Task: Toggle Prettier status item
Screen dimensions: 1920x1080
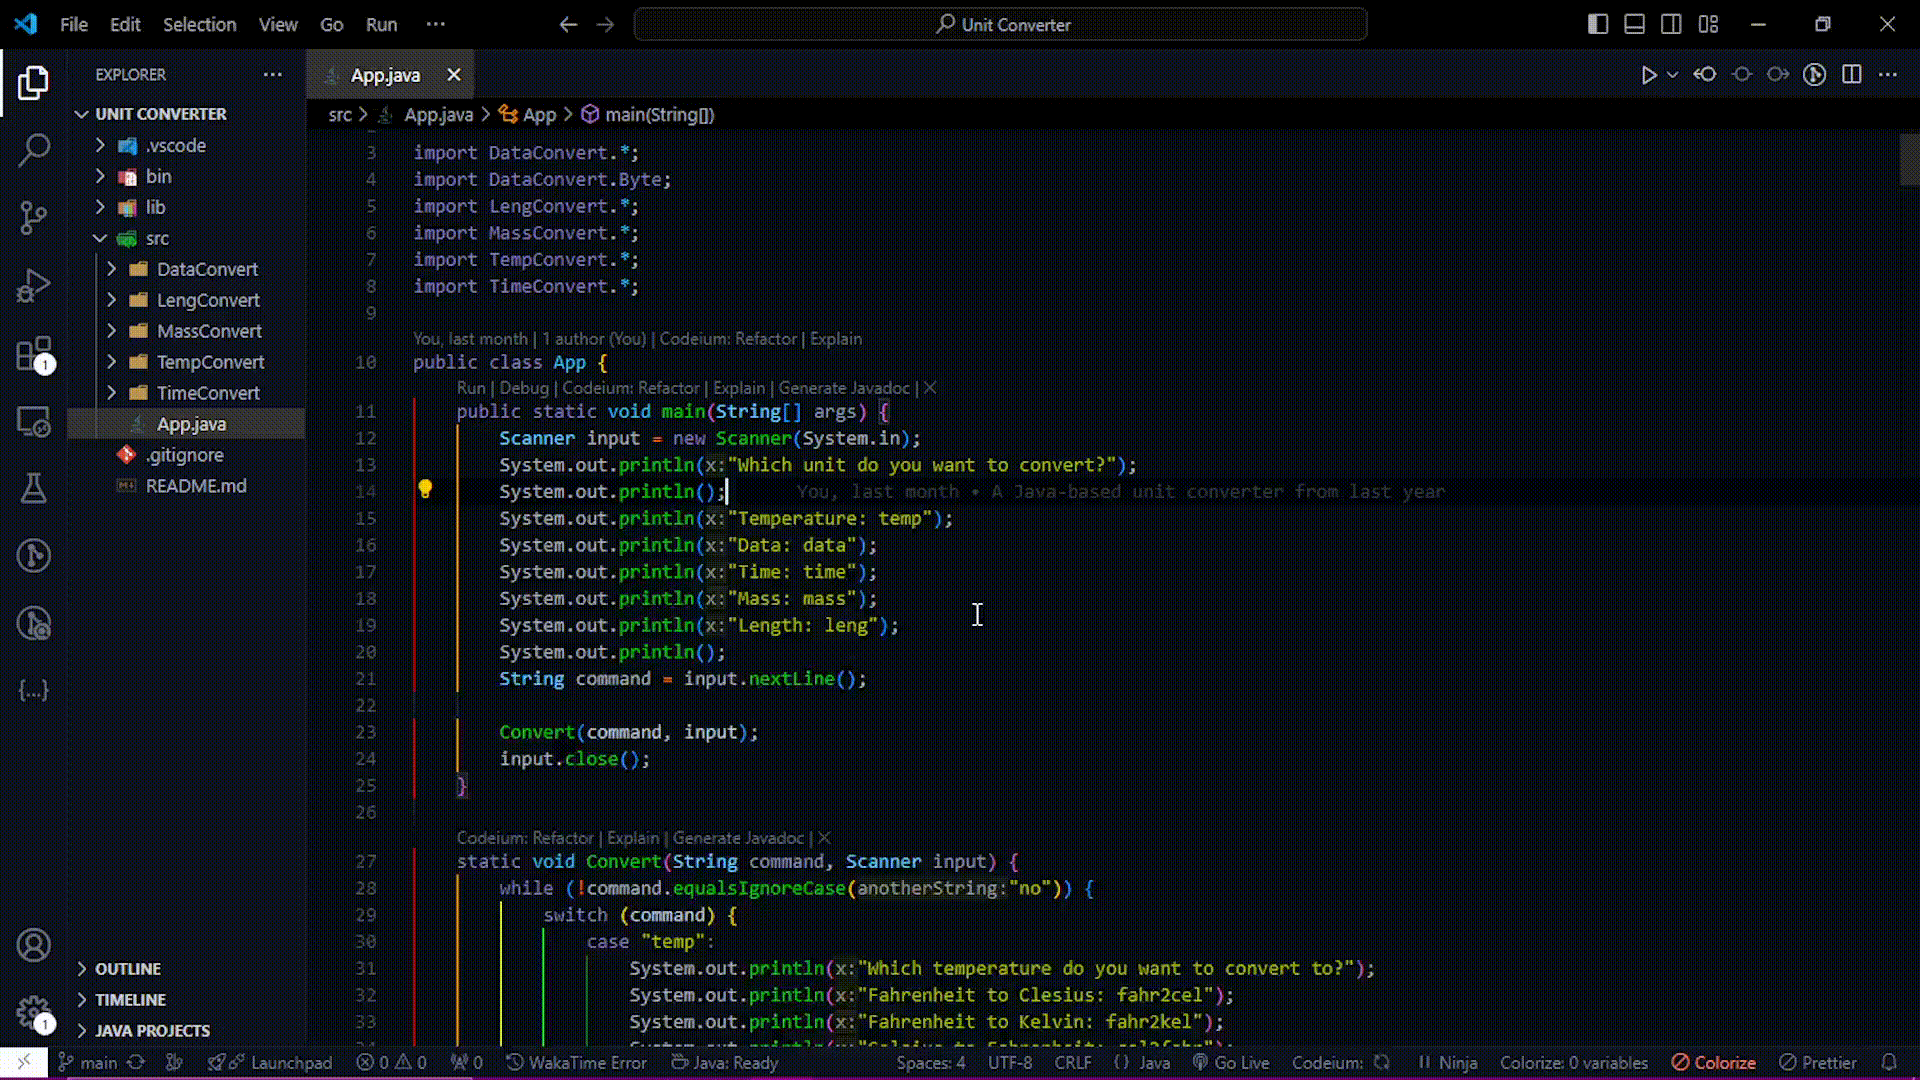Action: pyautogui.click(x=1818, y=1062)
